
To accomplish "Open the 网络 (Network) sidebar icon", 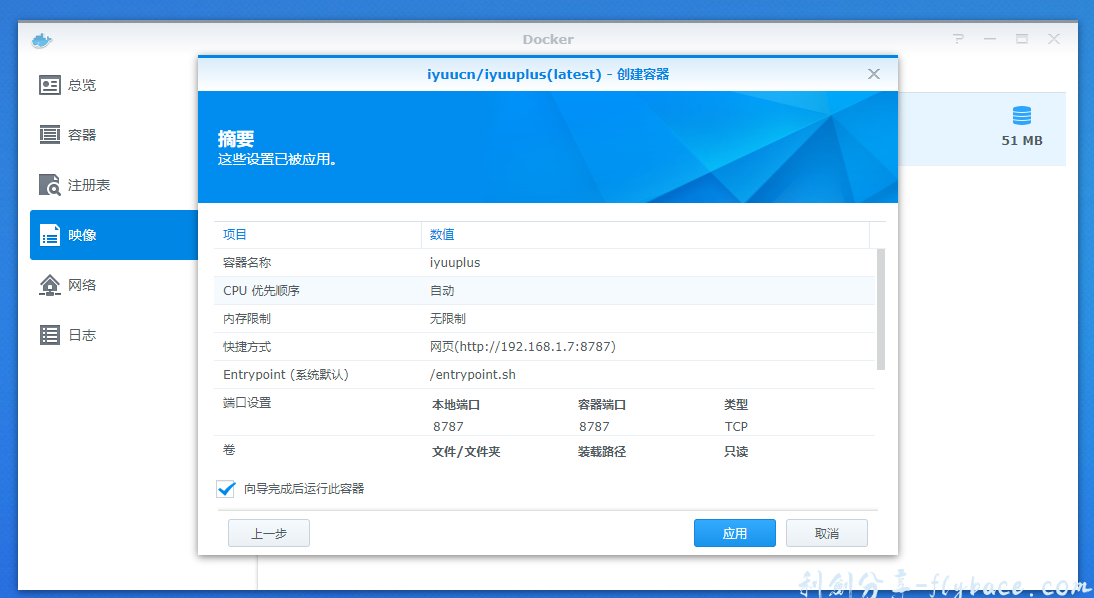I will coord(49,285).
